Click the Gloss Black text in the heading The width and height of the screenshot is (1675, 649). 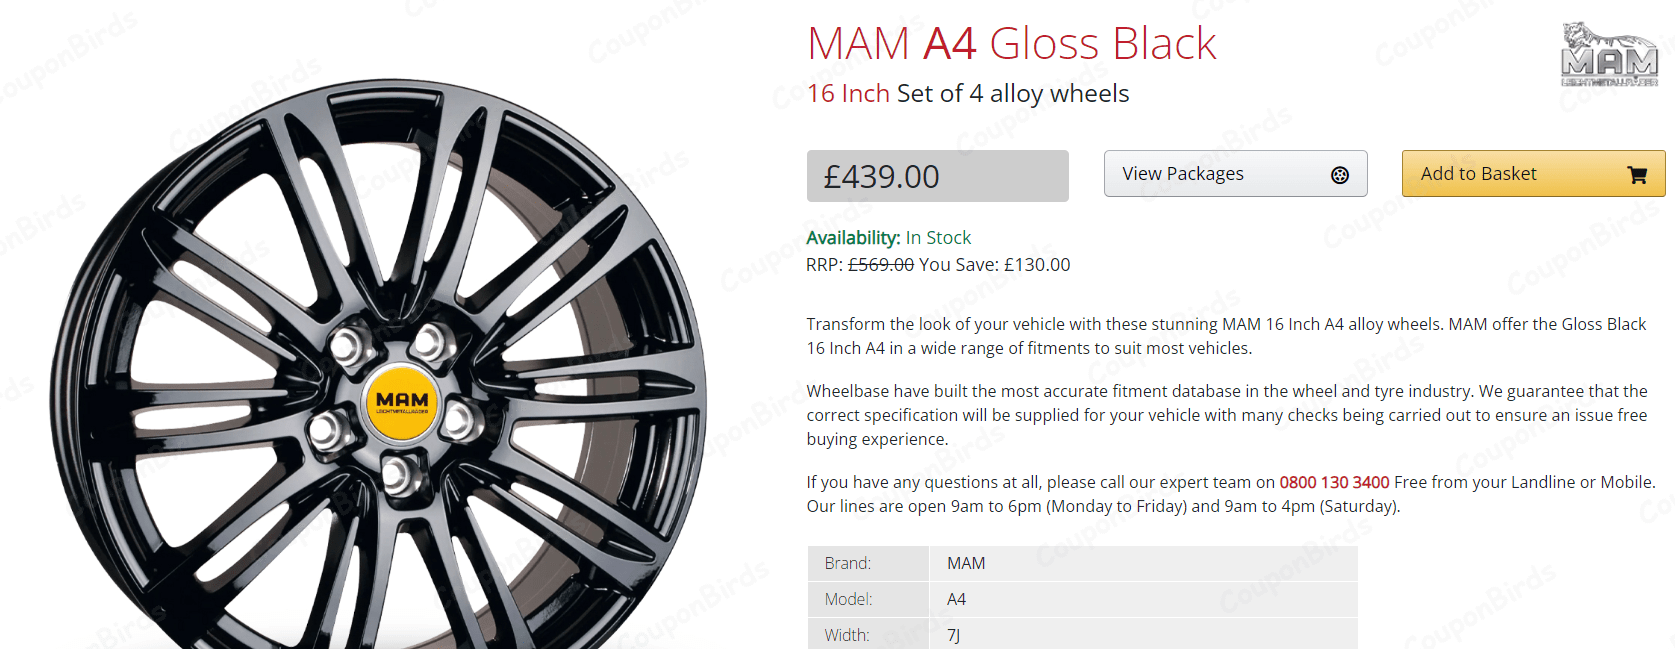(x=1102, y=43)
